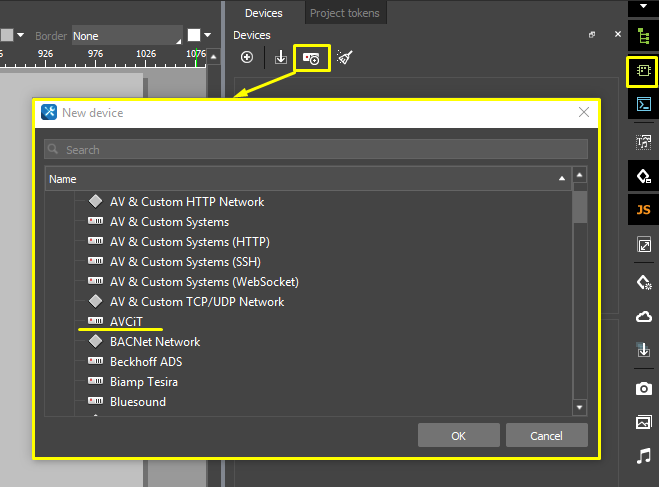659x487 pixels.
Task: Open the terminal console sidebar icon
Action: 643,104
